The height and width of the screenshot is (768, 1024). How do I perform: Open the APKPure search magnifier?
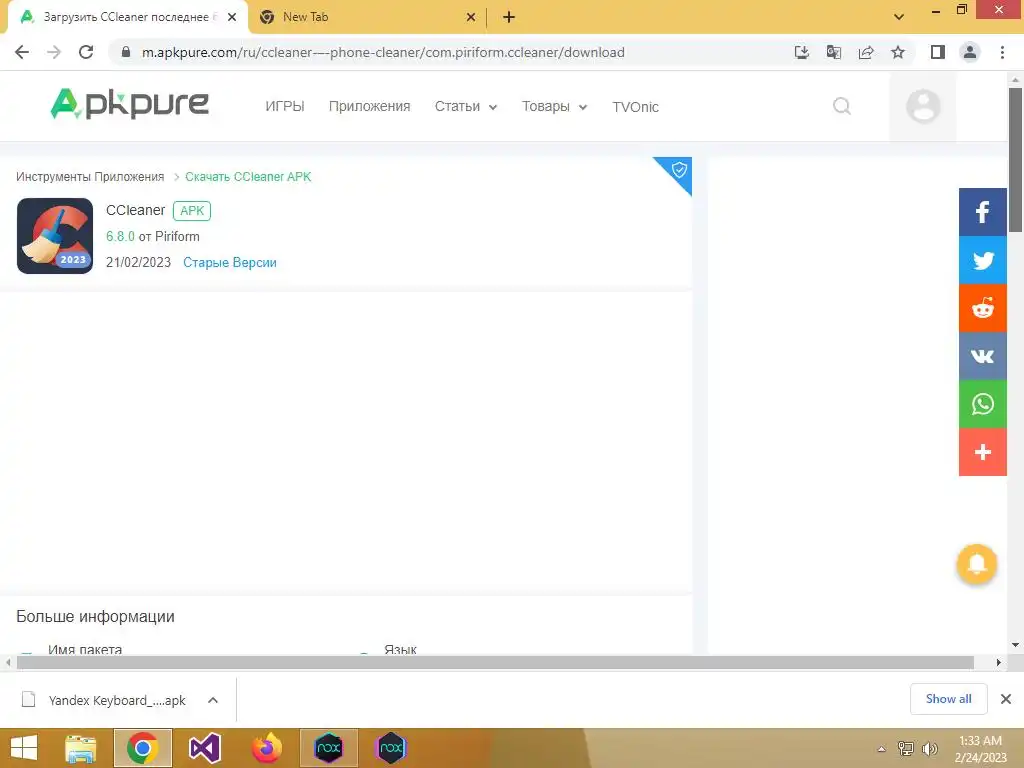click(842, 106)
